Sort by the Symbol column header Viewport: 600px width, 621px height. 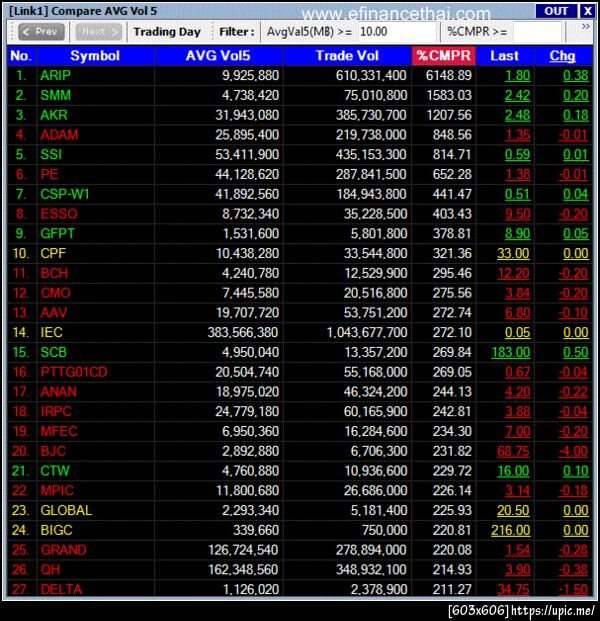pos(95,56)
